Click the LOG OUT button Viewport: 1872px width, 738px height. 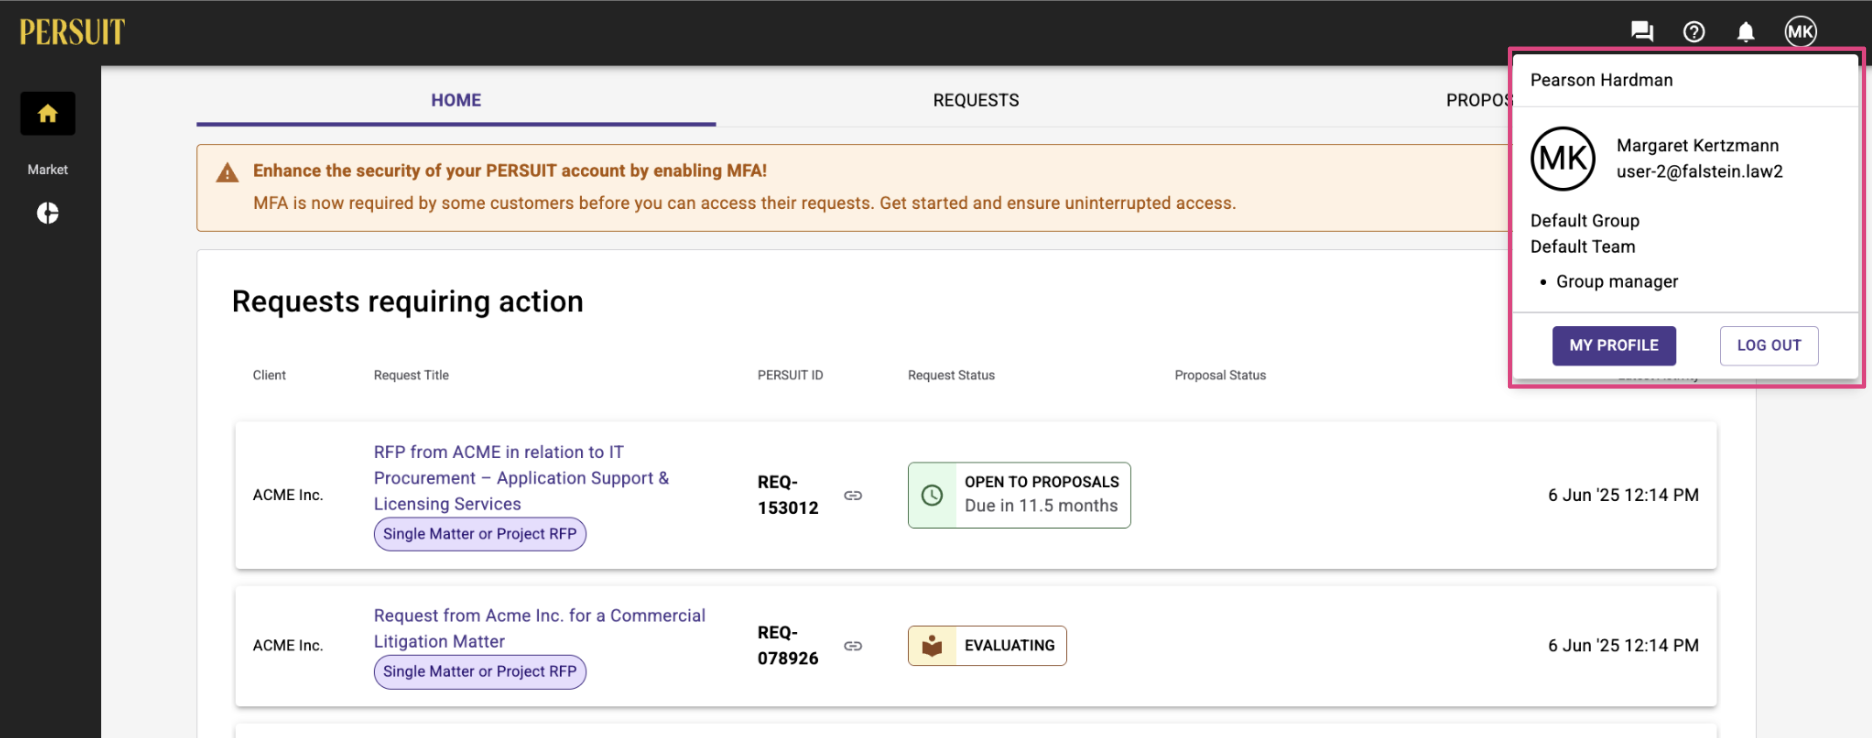click(1769, 345)
